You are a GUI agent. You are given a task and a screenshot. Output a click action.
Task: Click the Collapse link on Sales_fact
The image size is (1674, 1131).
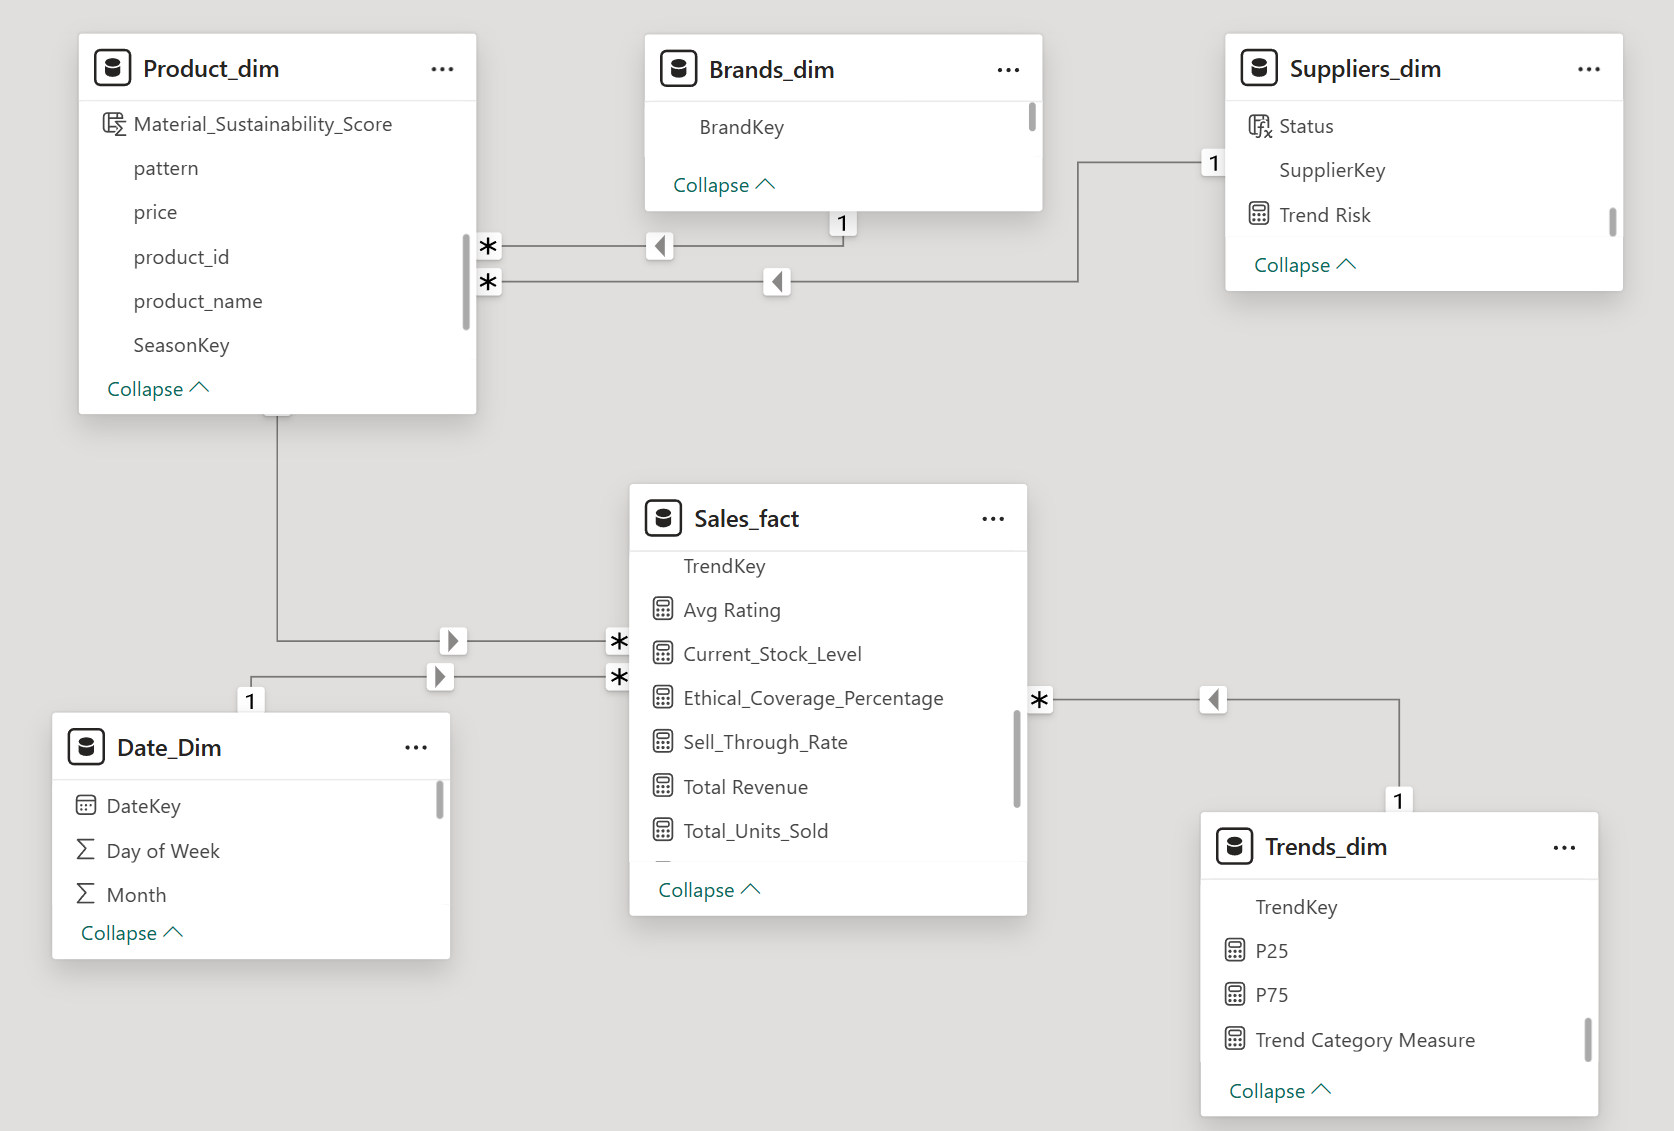point(708,889)
